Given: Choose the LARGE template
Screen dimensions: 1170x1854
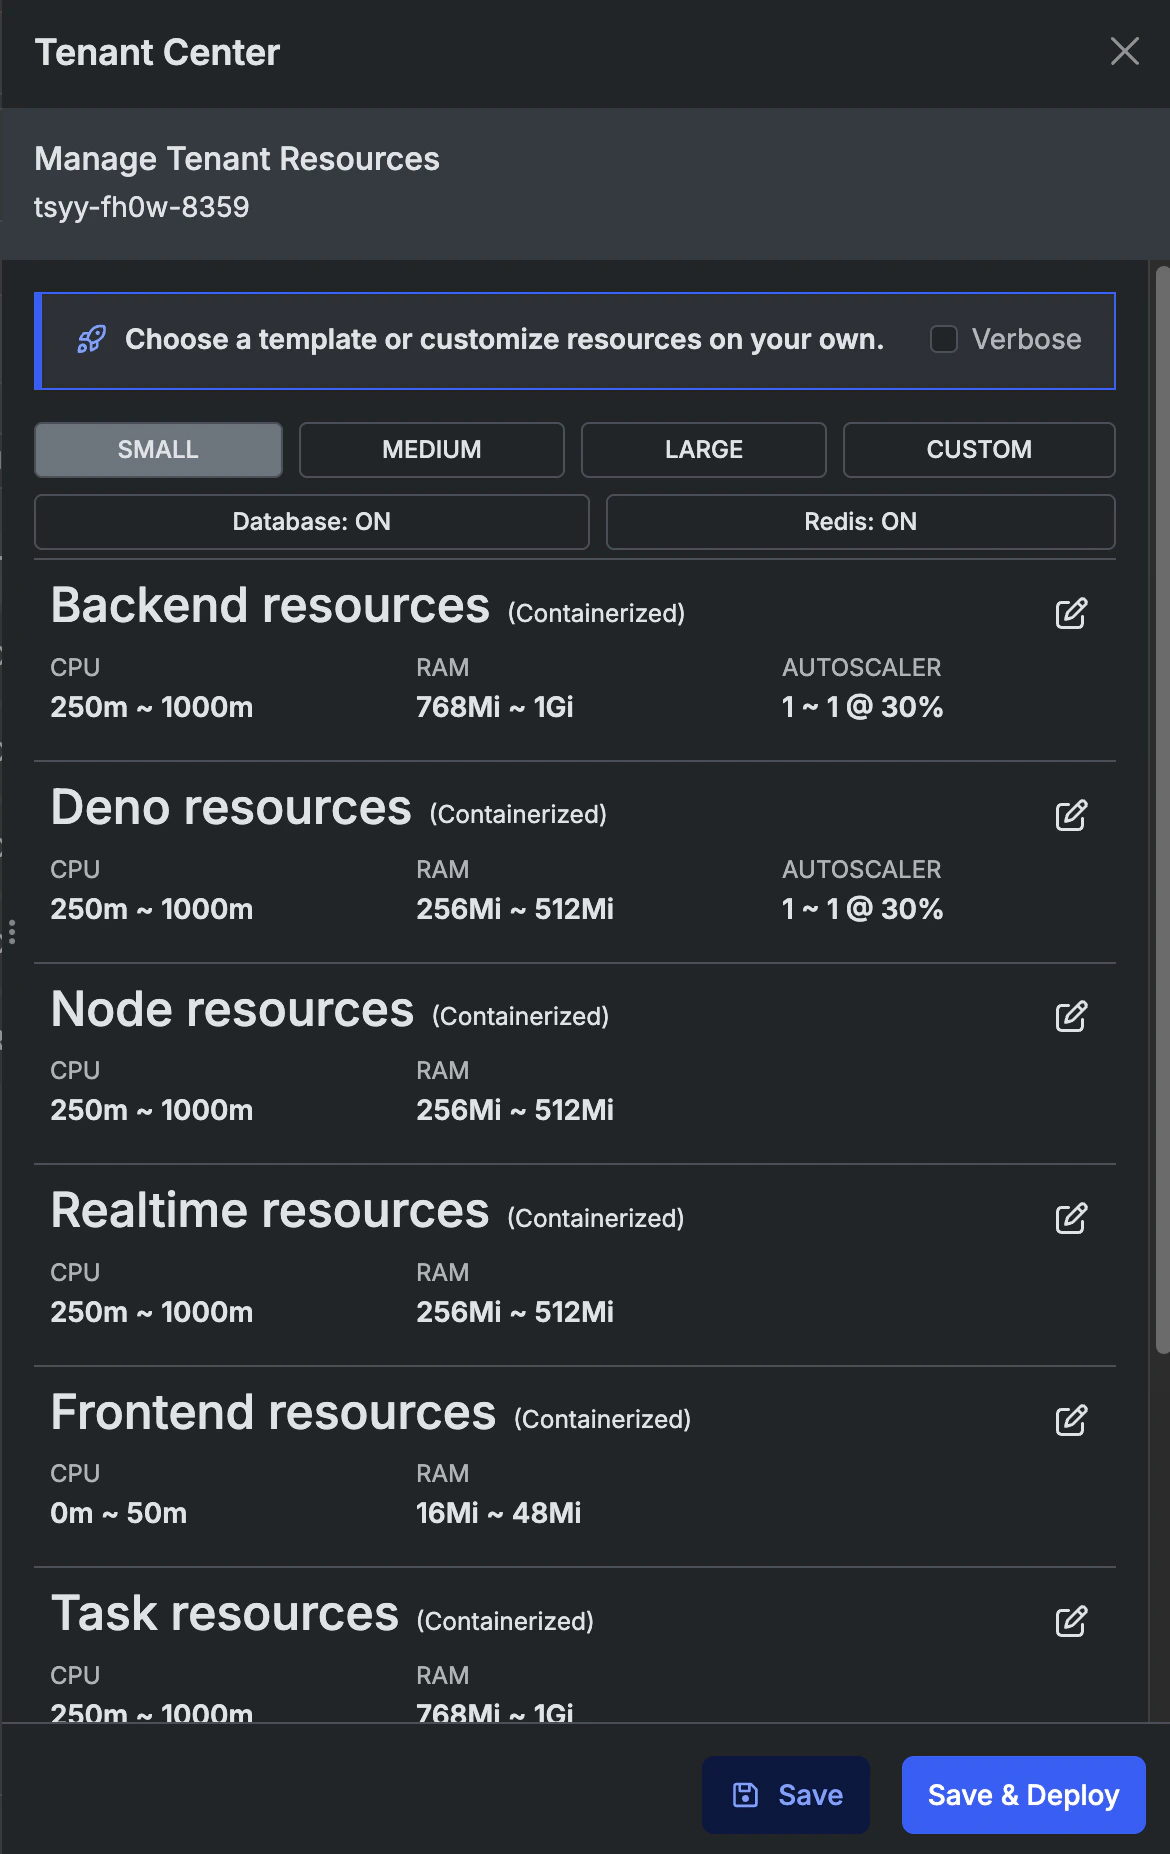Looking at the screenshot, I should coord(704,450).
